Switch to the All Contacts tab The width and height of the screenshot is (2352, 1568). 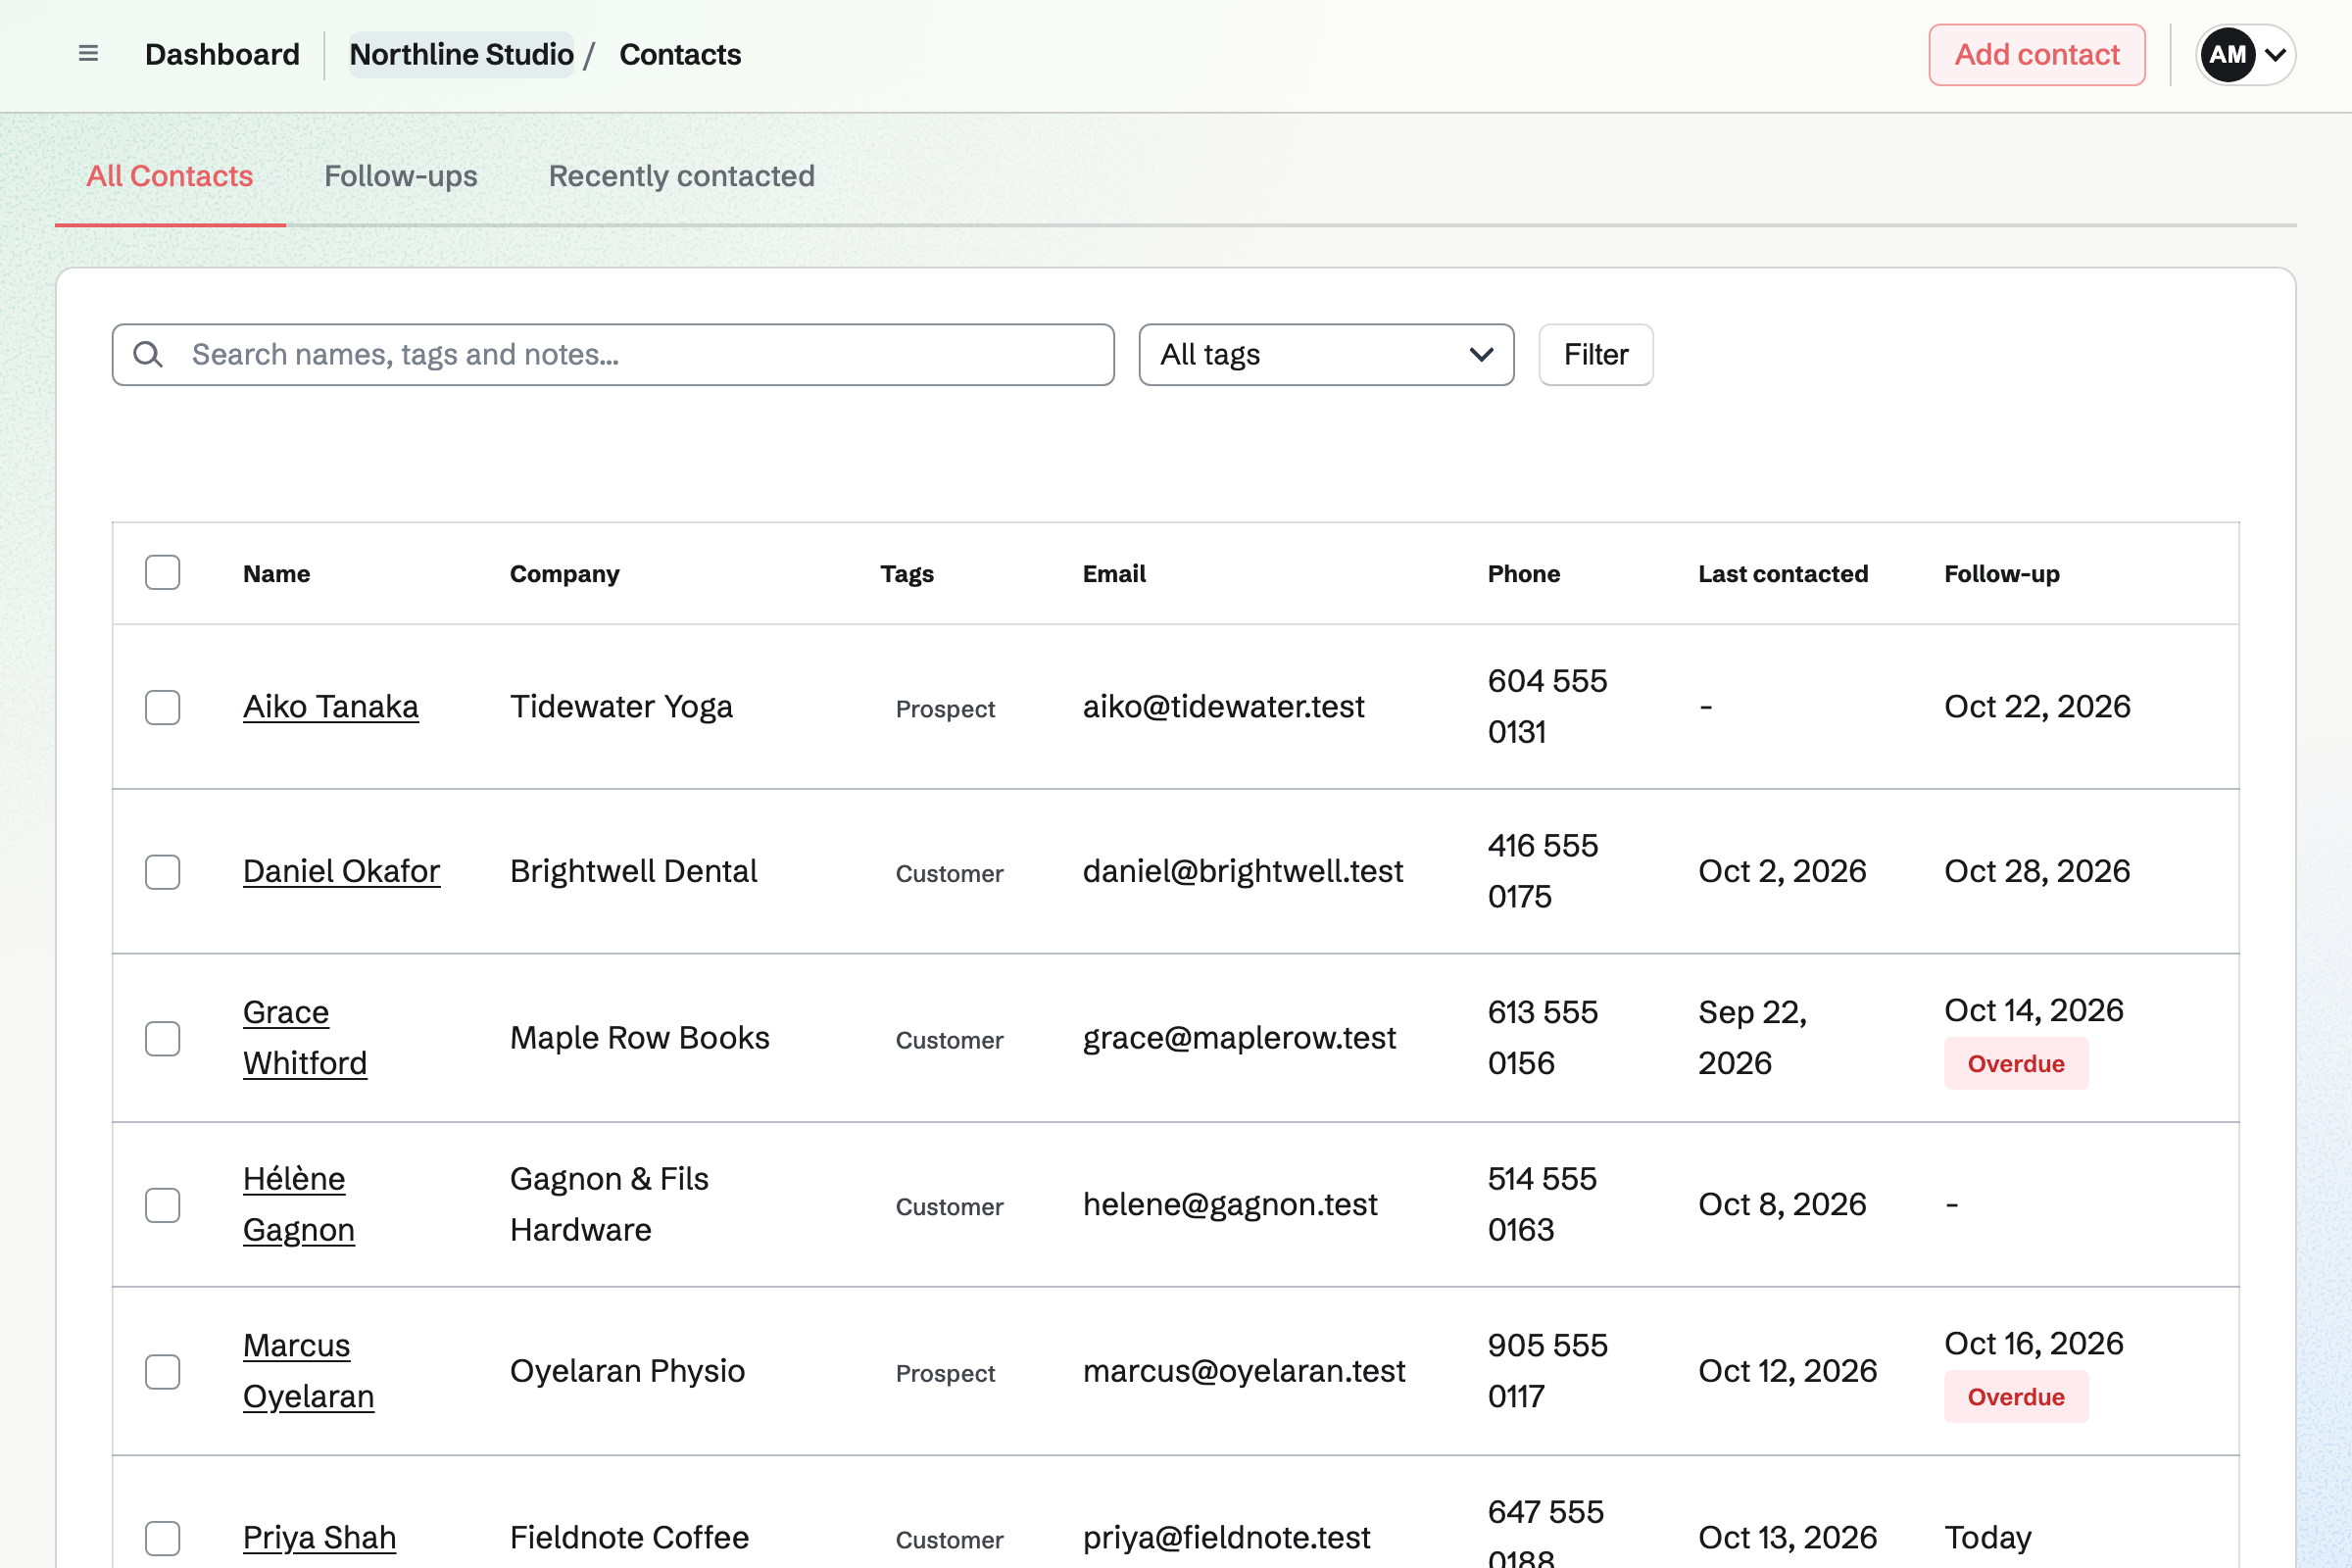[x=170, y=176]
